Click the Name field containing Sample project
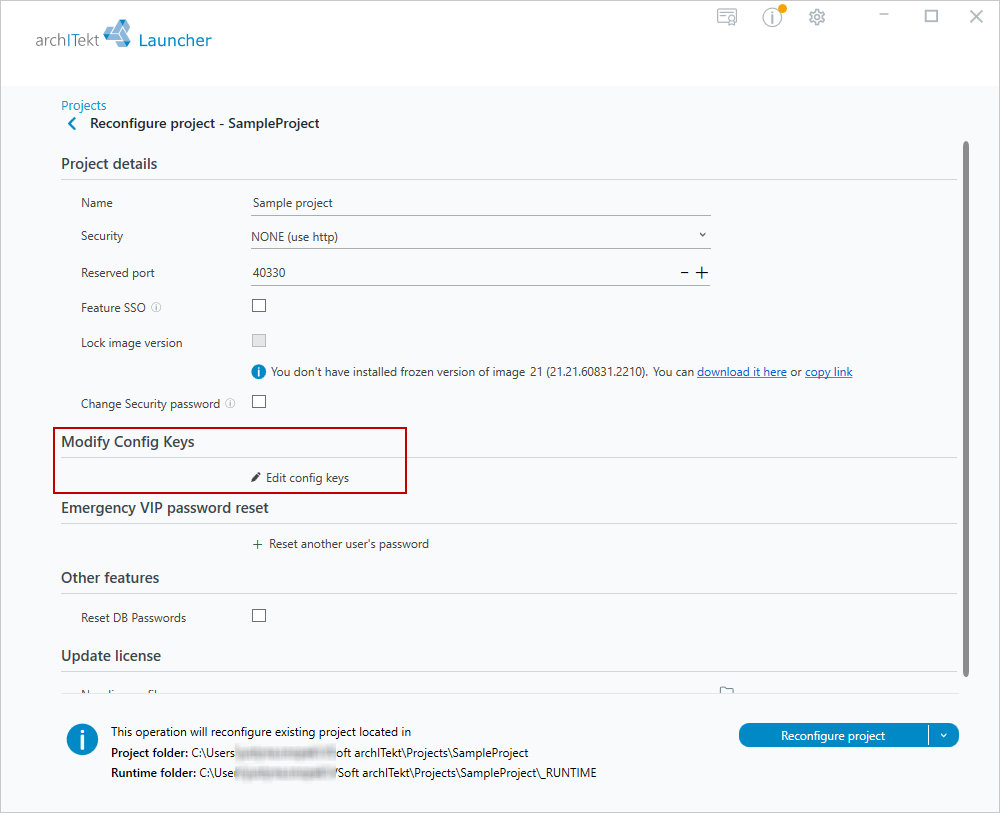 [x=480, y=203]
